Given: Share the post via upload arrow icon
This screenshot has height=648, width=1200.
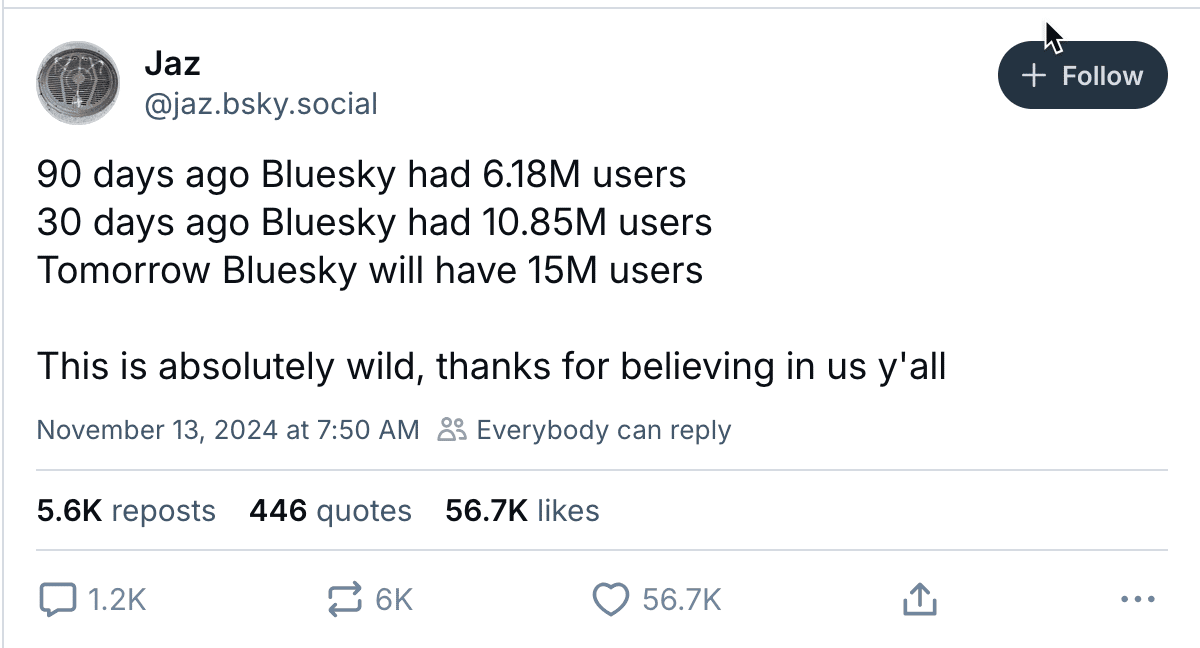Looking at the screenshot, I should coord(918,599).
